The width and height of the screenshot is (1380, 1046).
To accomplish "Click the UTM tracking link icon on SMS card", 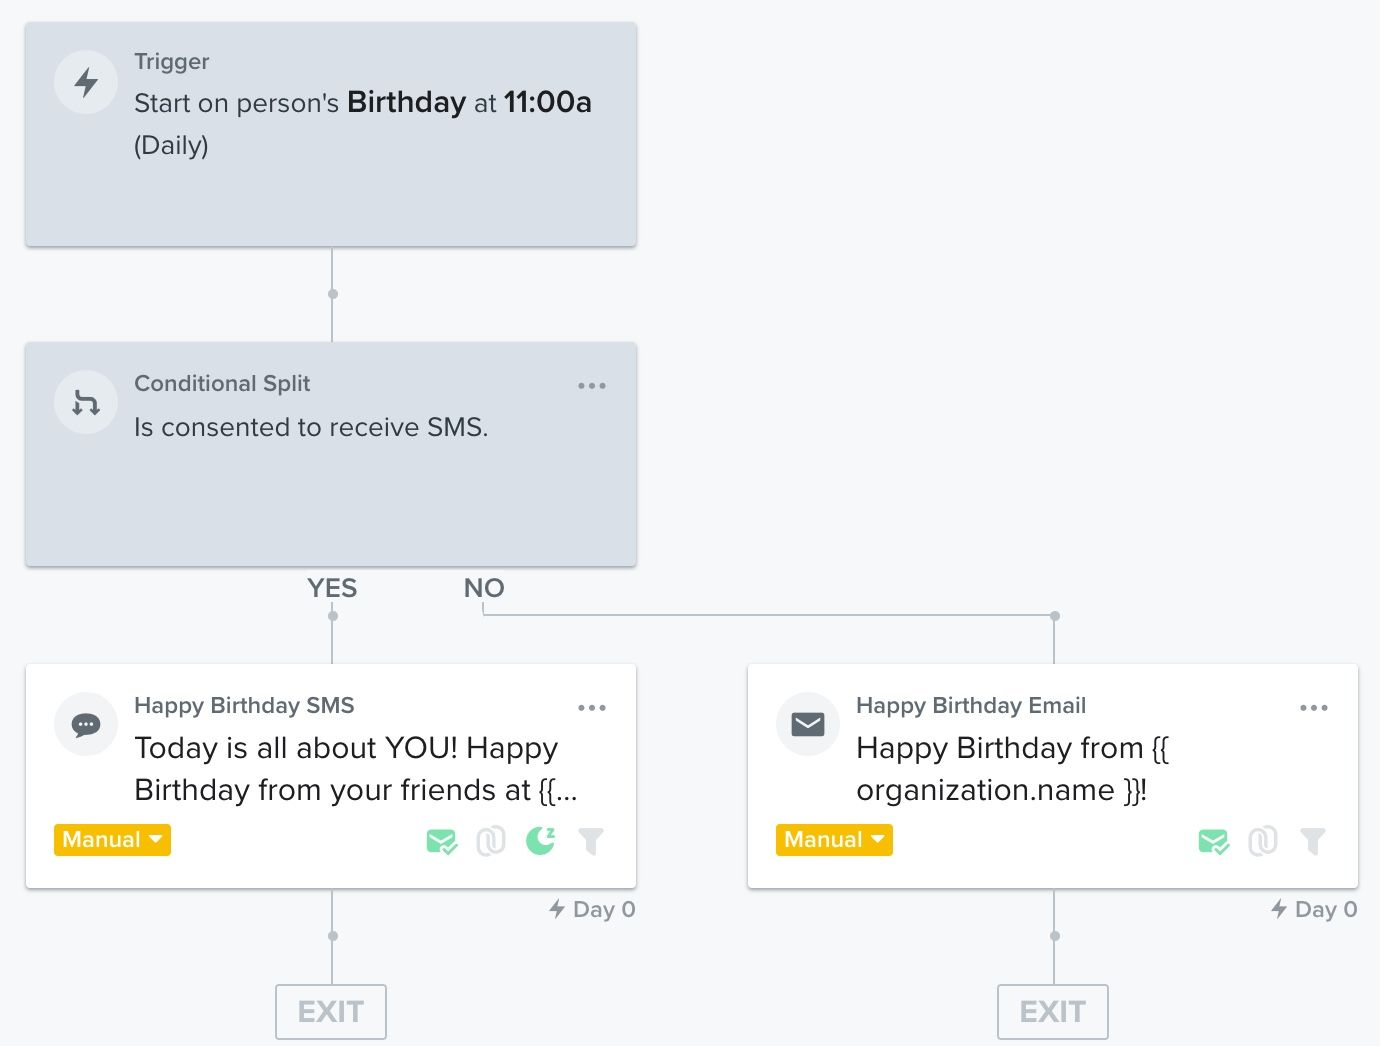I will point(491,842).
